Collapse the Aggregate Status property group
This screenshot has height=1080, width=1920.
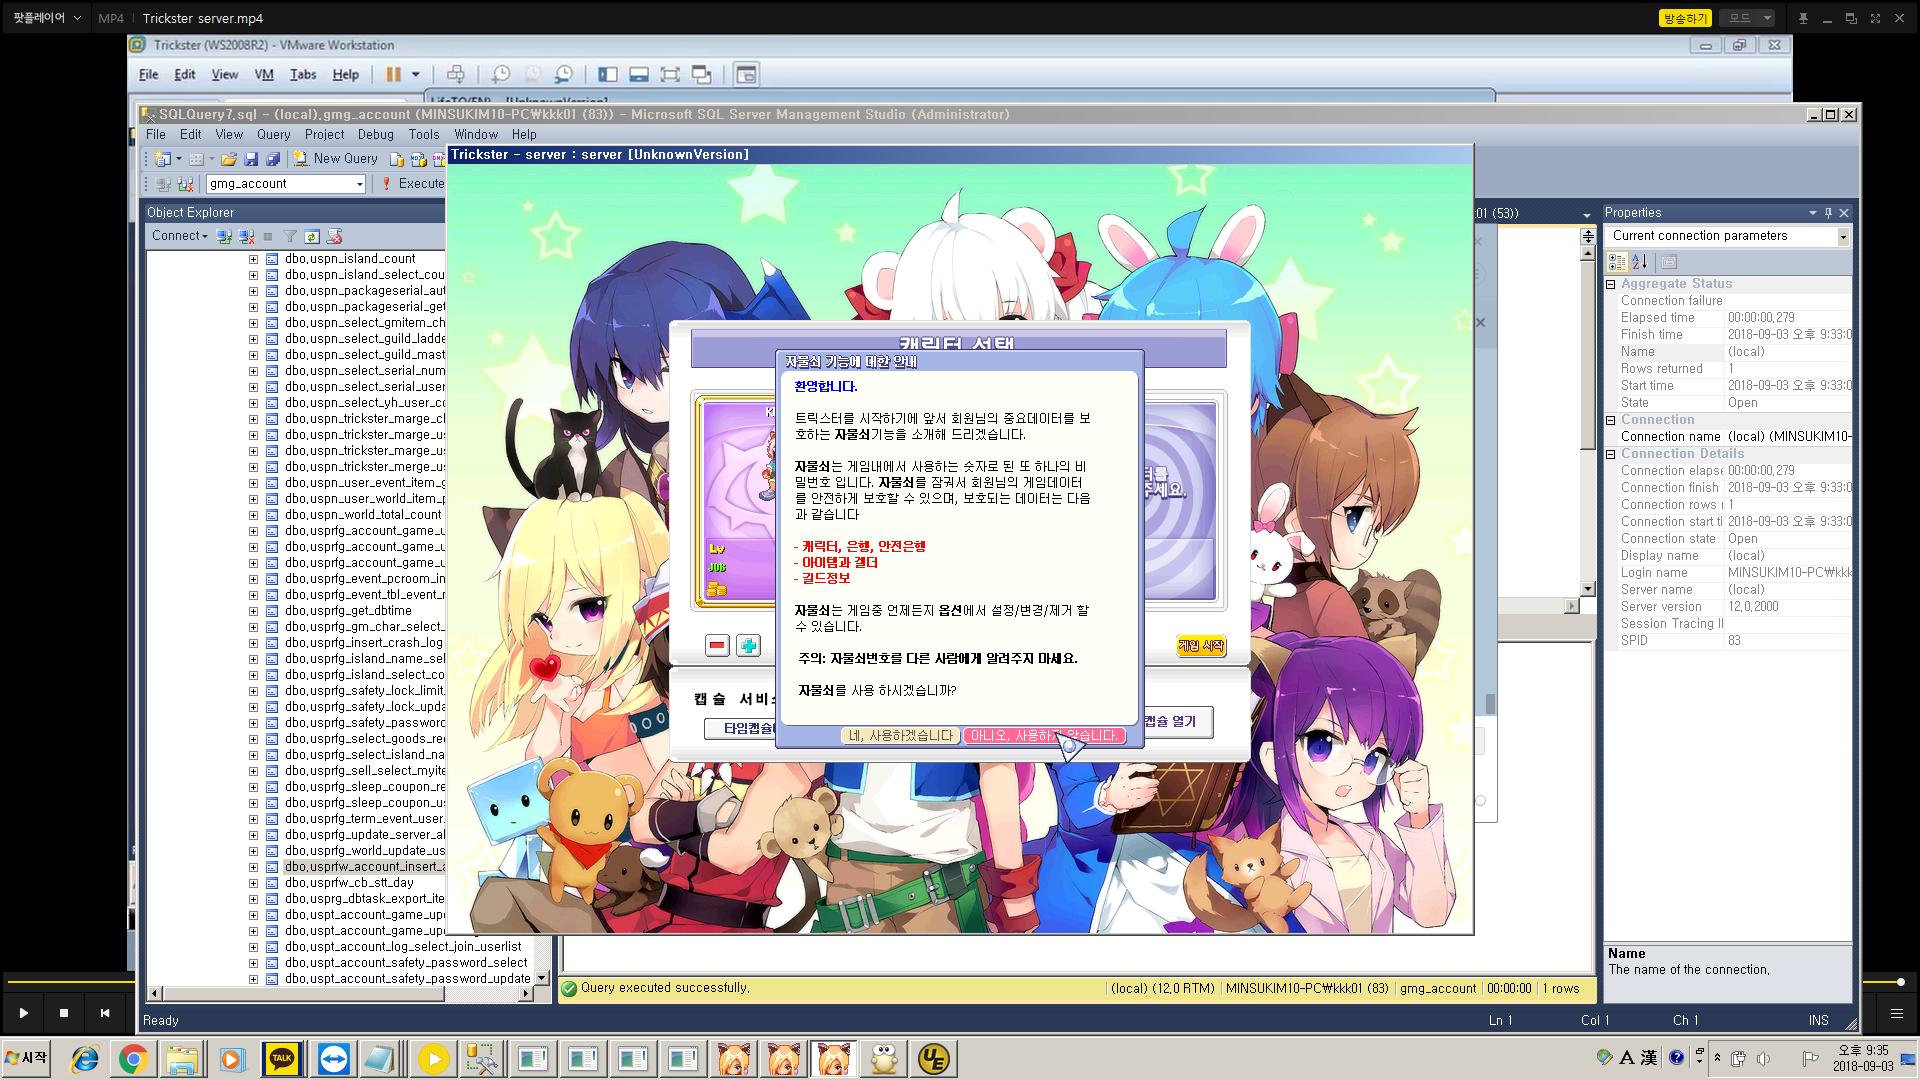tap(1611, 284)
